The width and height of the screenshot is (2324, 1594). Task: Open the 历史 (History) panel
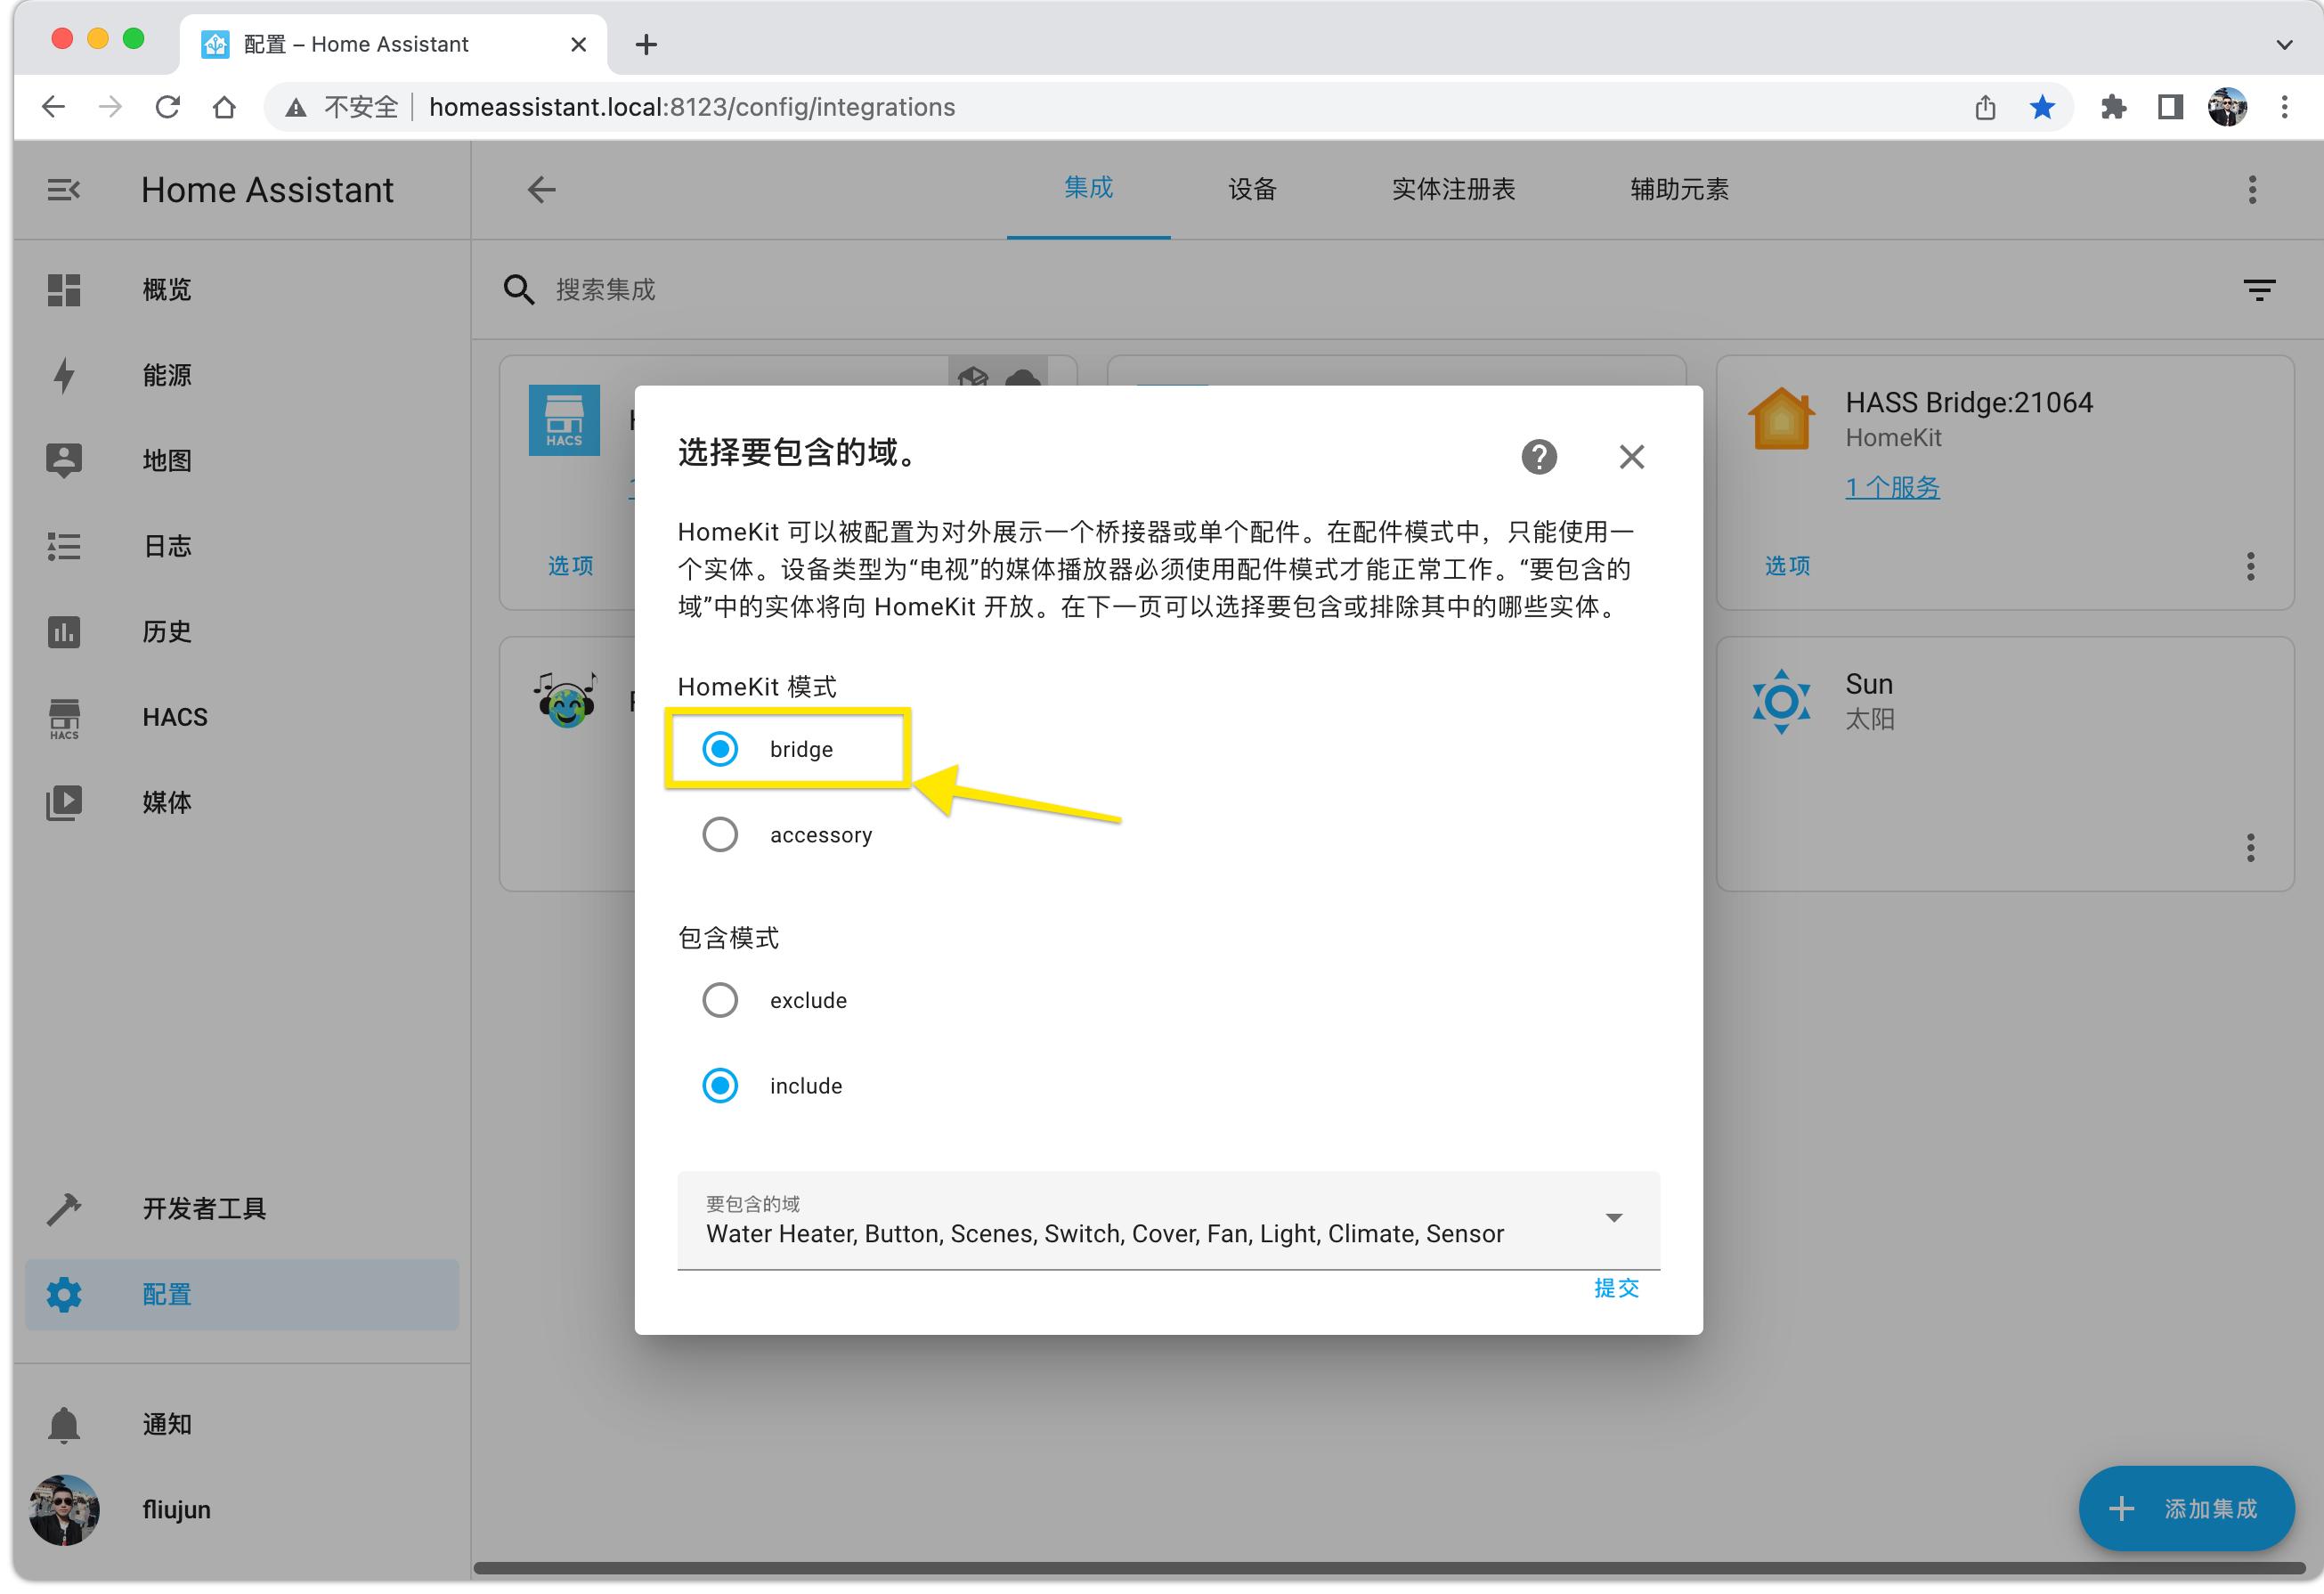click(x=166, y=631)
